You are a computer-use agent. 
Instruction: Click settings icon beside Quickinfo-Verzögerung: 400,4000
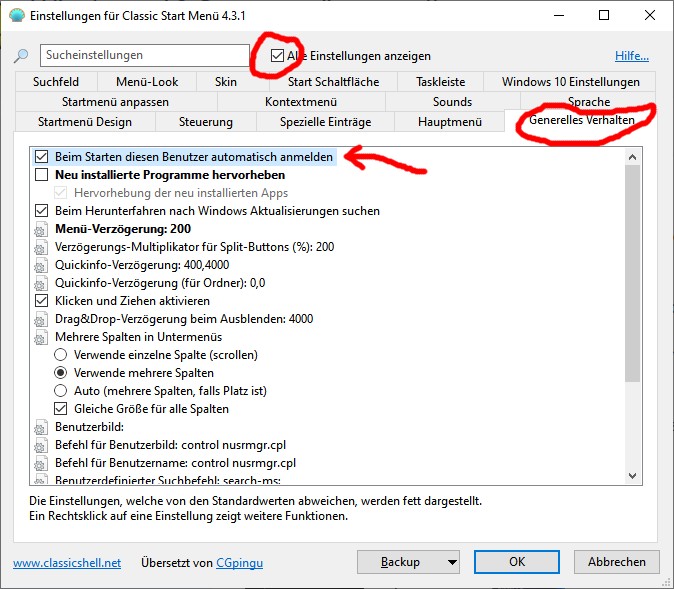(x=41, y=265)
